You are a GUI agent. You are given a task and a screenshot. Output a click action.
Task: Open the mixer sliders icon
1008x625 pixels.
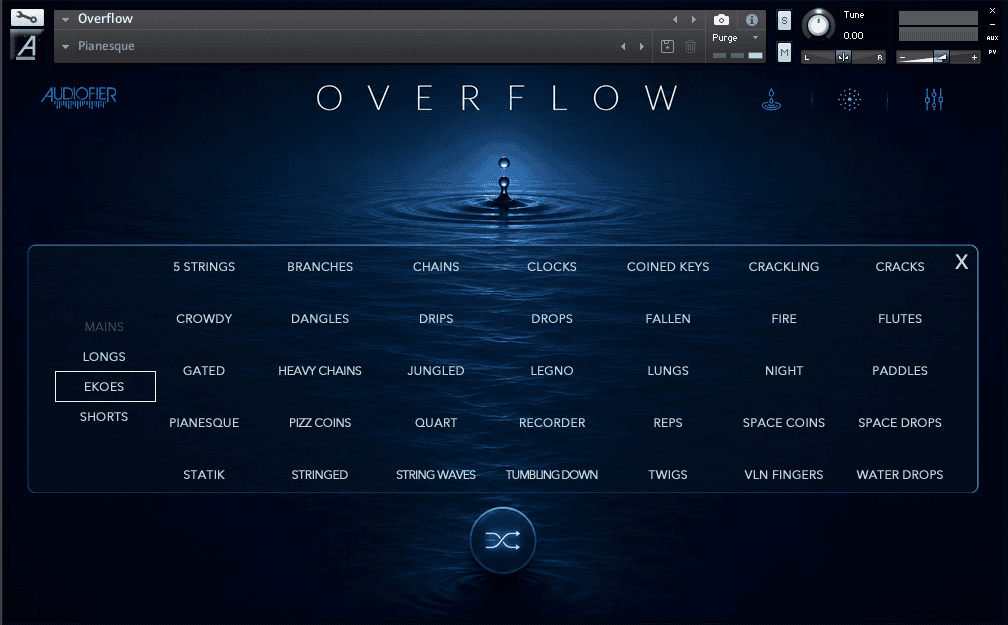tap(933, 99)
